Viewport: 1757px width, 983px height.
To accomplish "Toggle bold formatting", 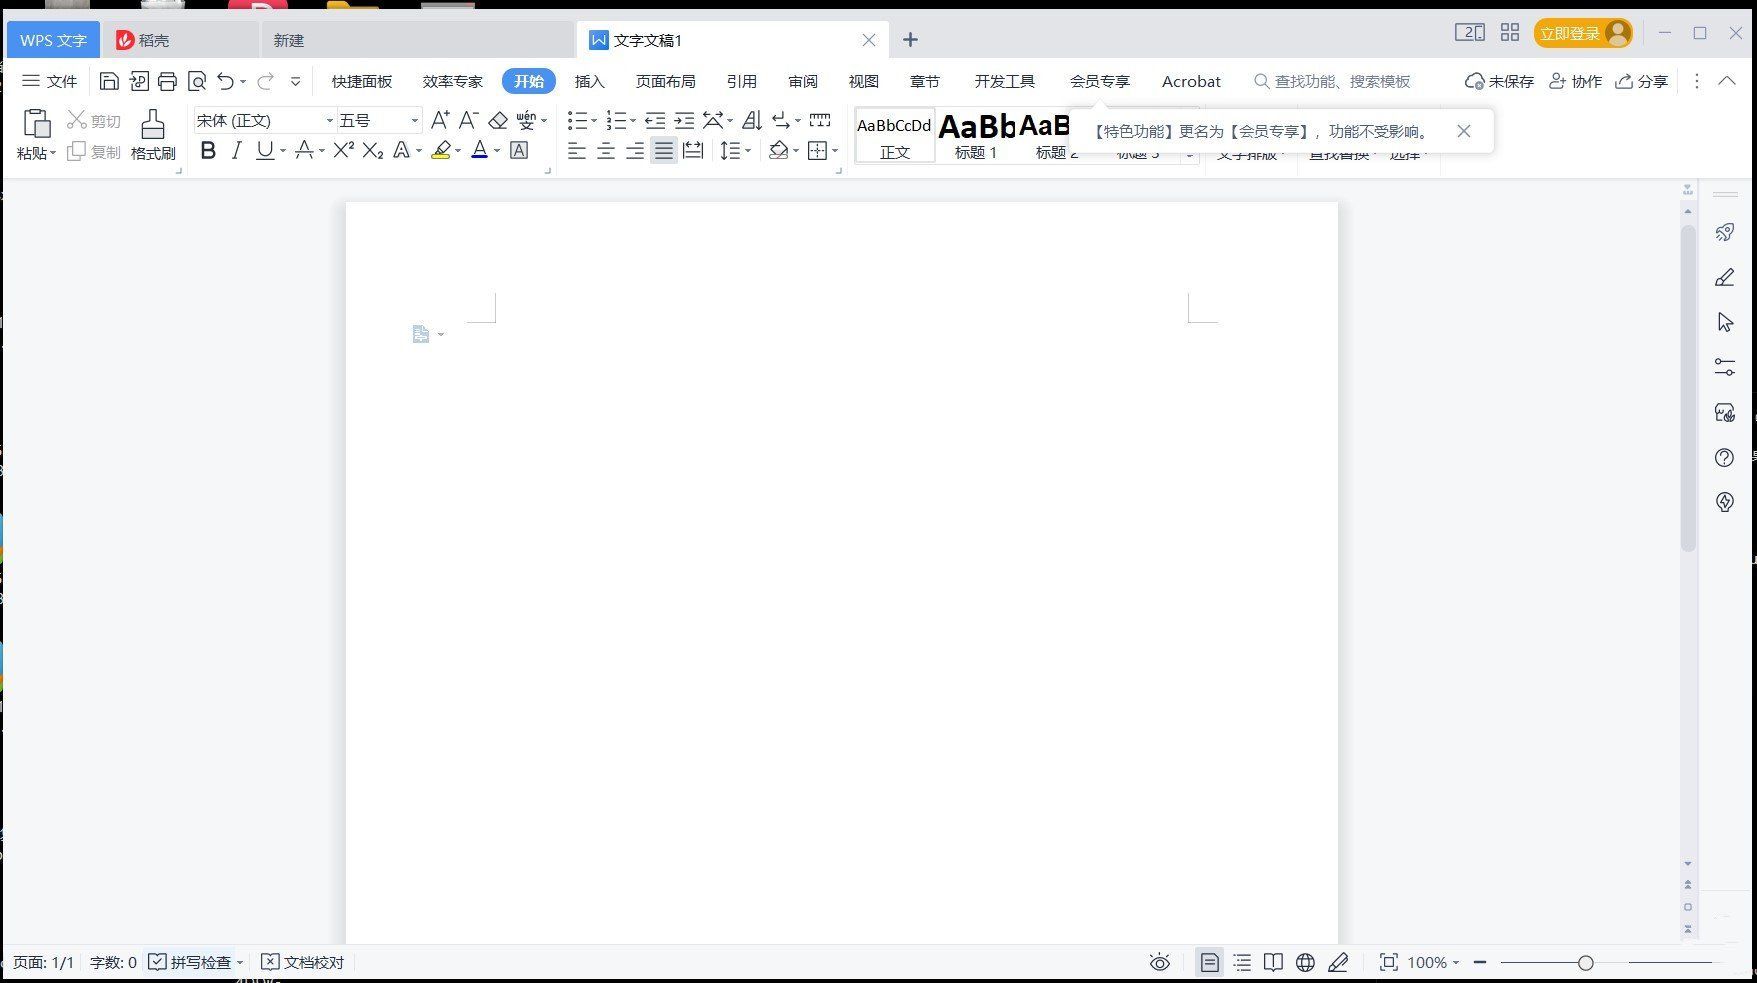I will [208, 150].
